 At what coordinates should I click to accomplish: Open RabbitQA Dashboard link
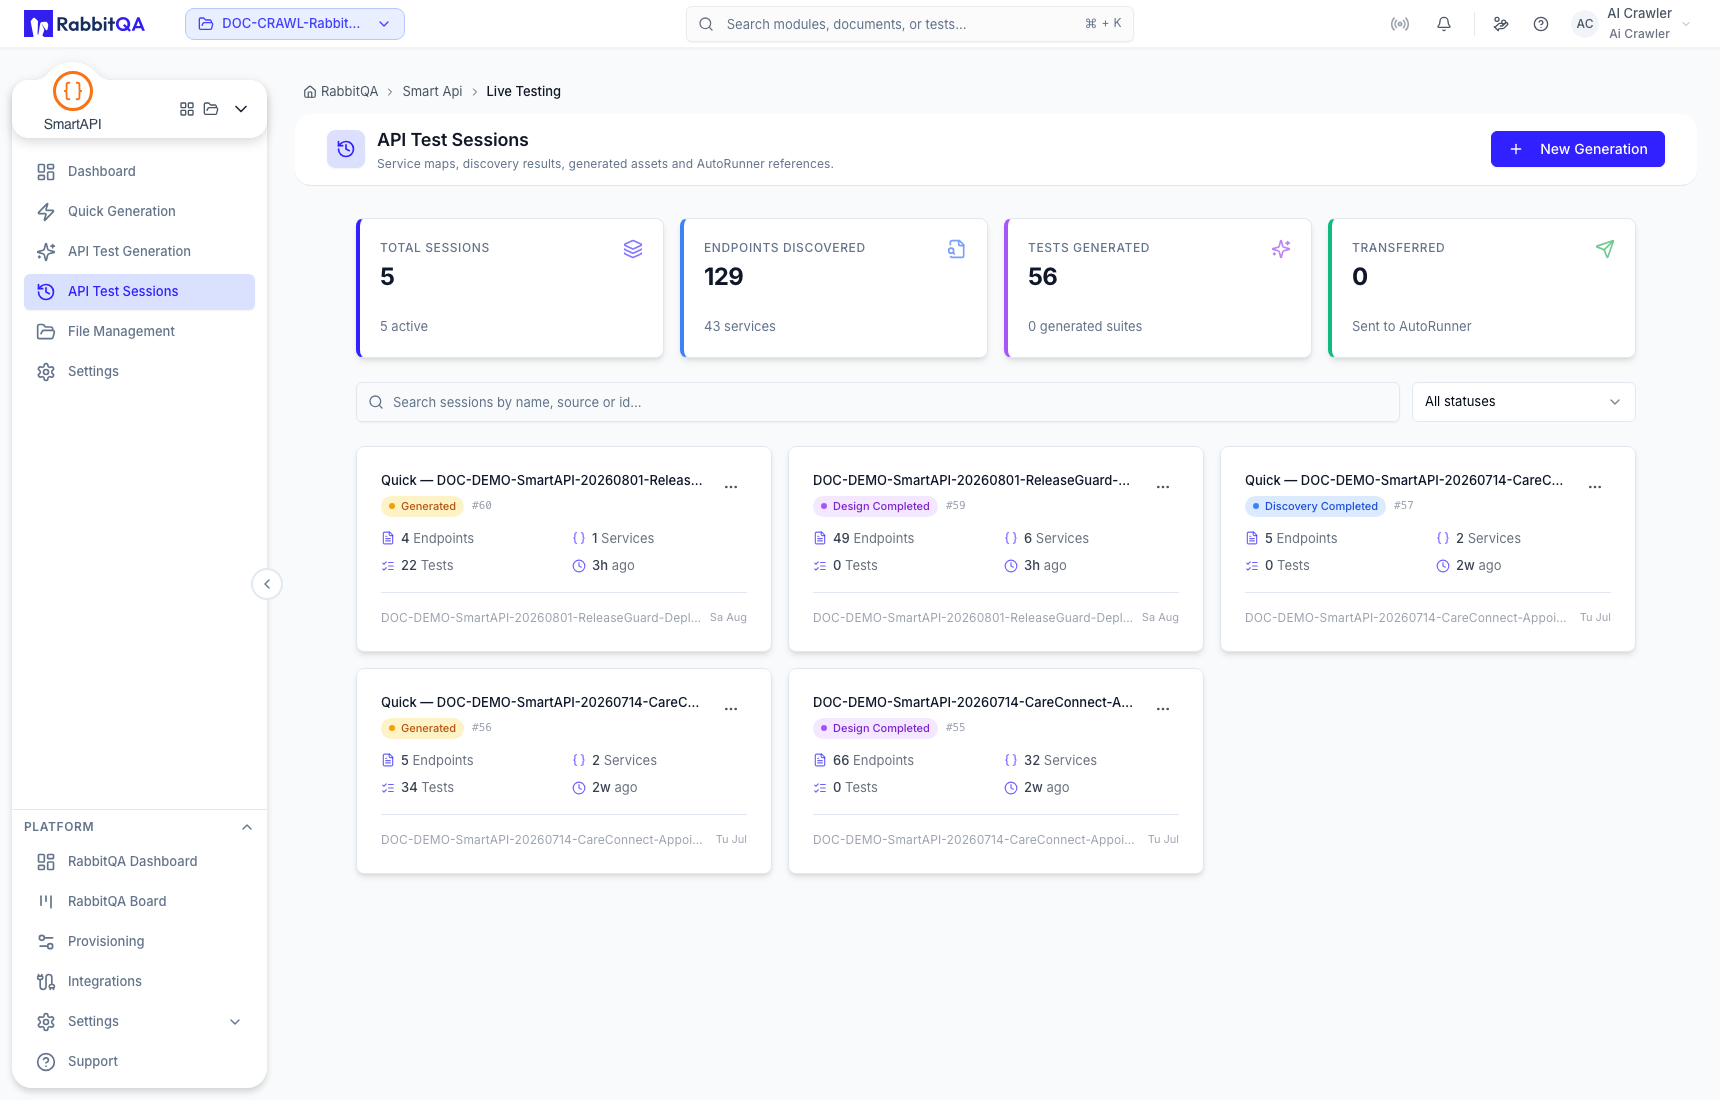pos(139,862)
